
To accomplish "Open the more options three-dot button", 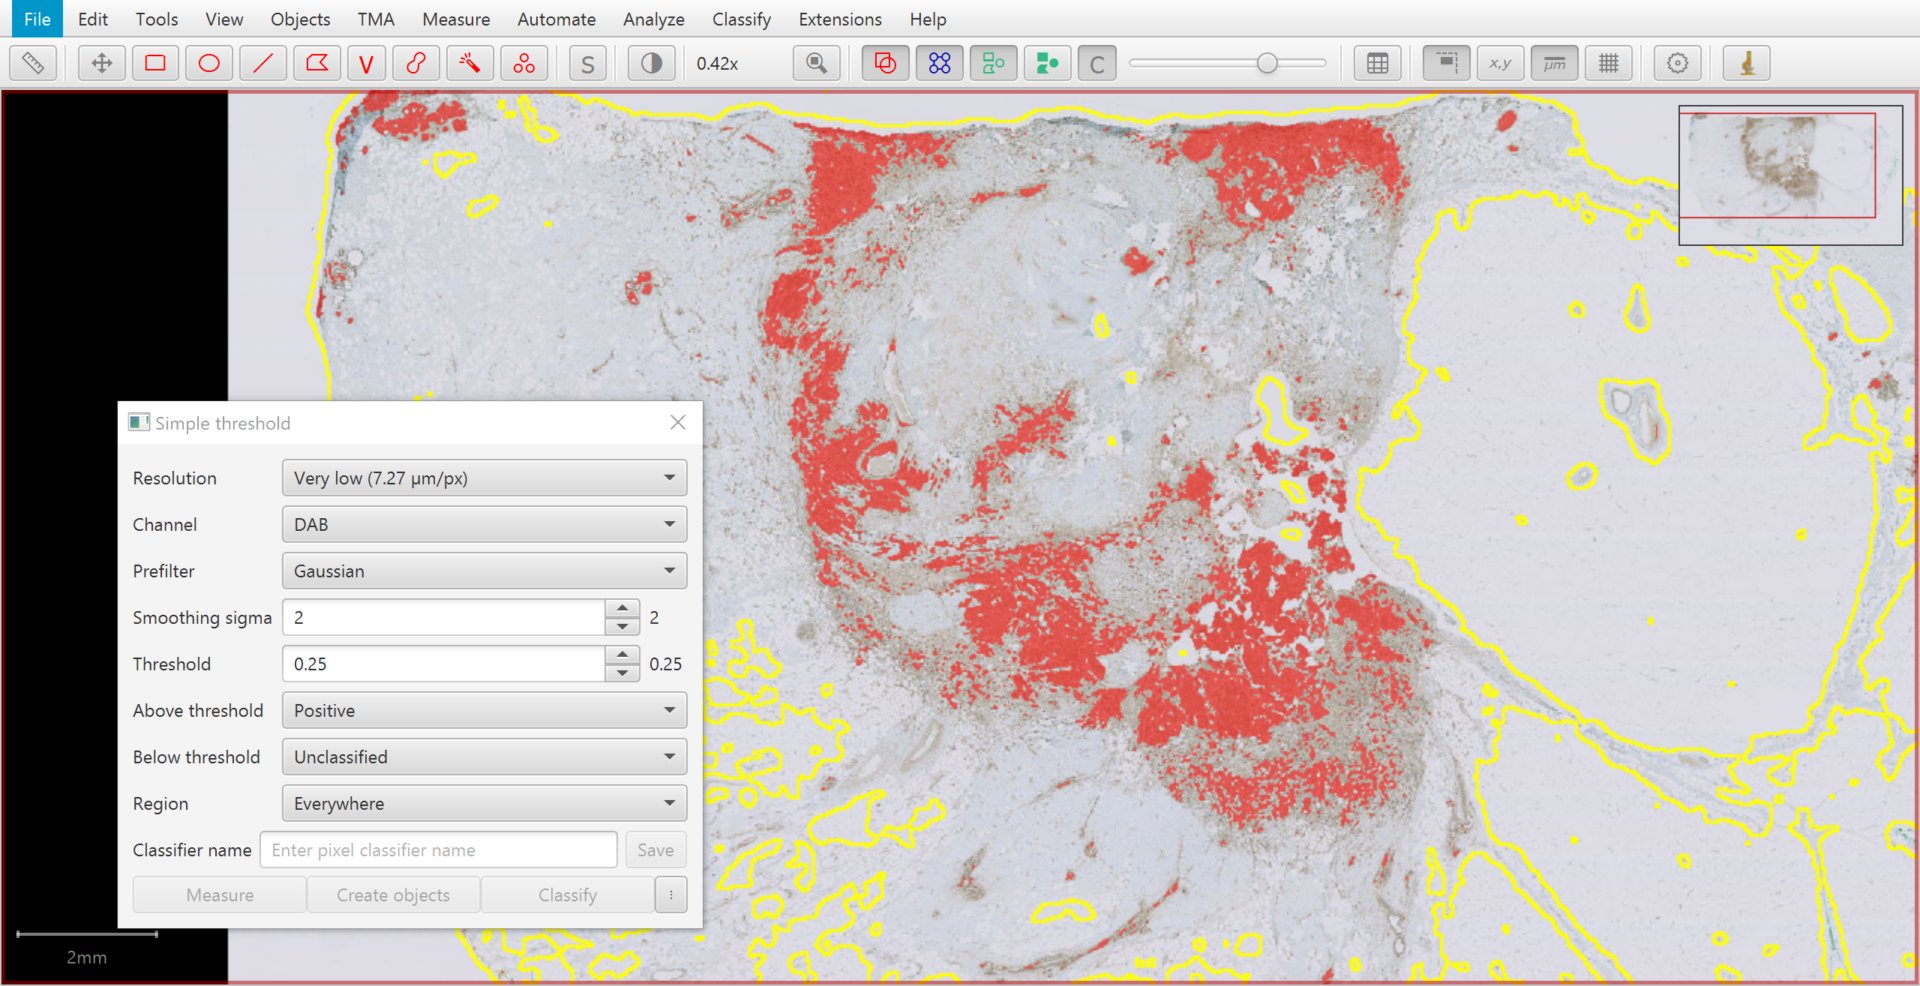I will [671, 895].
